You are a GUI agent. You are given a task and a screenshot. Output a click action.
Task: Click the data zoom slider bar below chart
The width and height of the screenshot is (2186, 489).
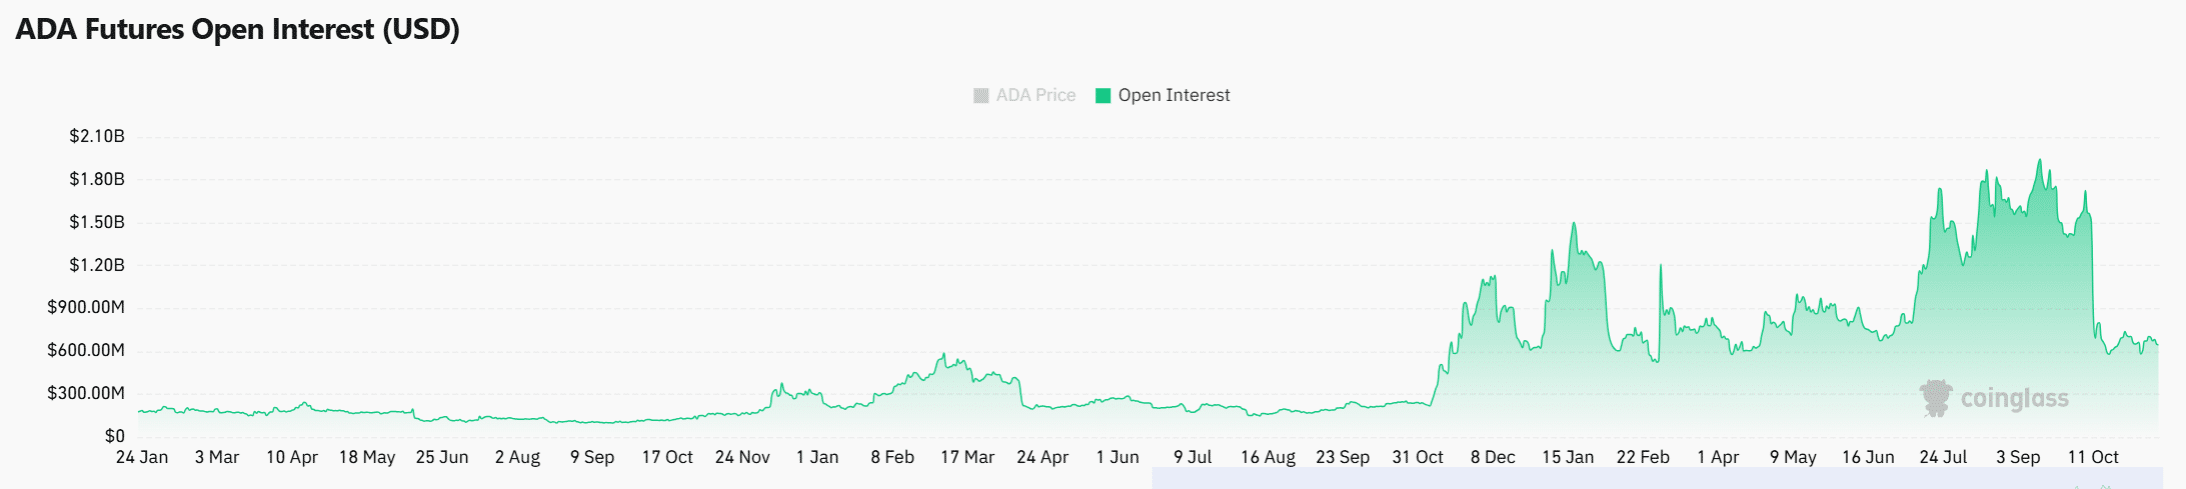pos(1656,478)
